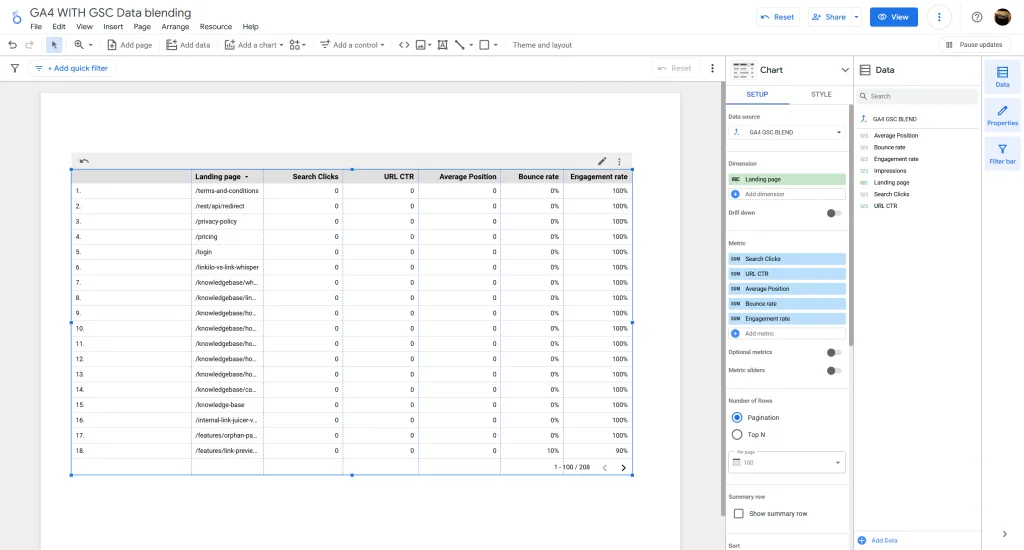Open the Add a control dropdown
Screen dimensions: 1024x550
coord(352,45)
